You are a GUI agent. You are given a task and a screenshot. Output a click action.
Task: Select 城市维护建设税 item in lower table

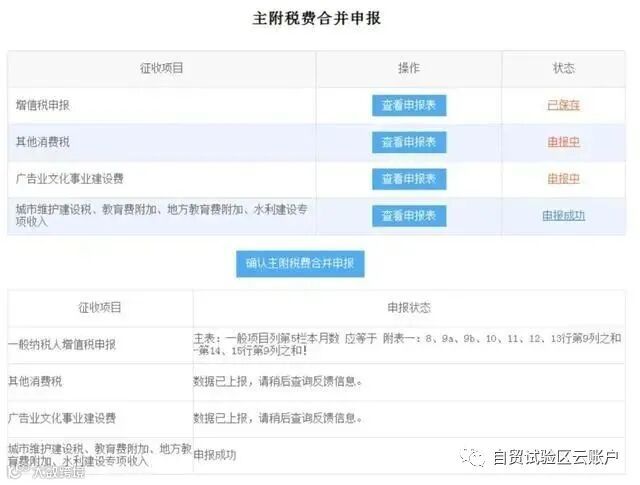(100, 455)
